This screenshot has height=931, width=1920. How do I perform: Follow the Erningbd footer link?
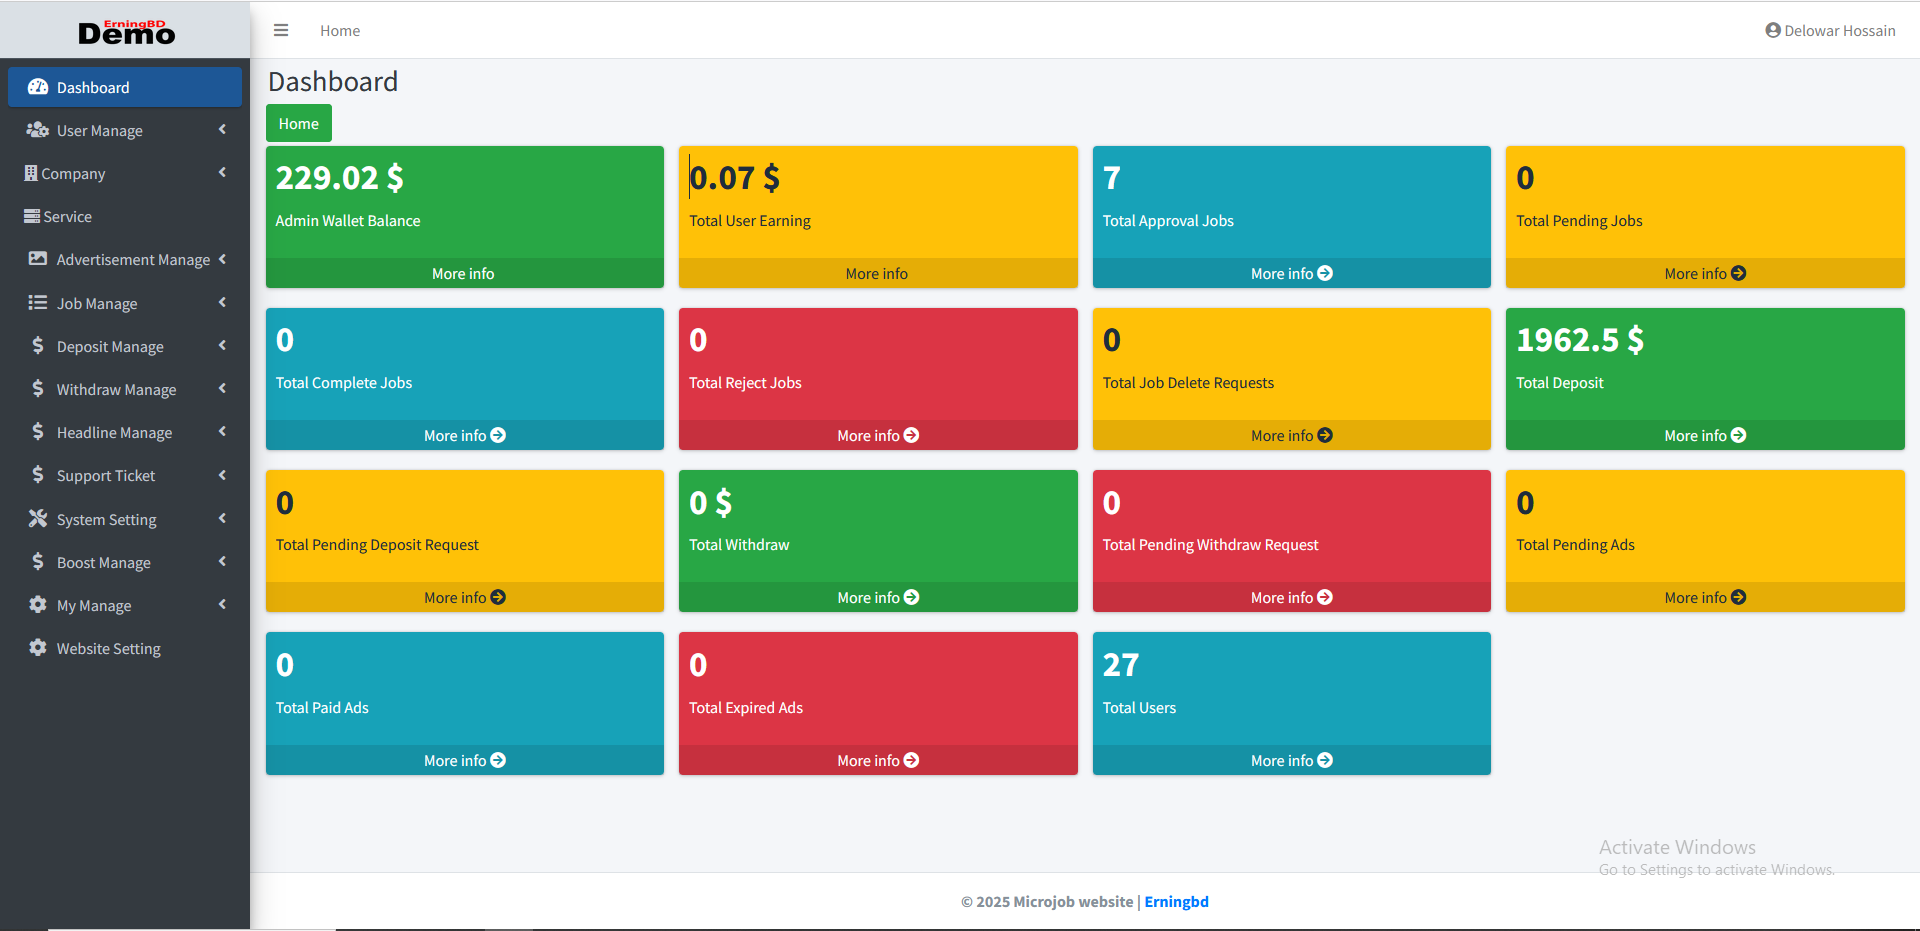(x=1176, y=902)
